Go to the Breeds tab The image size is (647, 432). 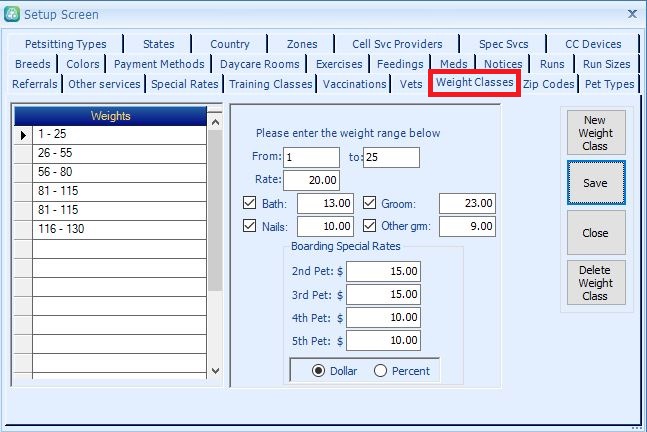coord(33,64)
